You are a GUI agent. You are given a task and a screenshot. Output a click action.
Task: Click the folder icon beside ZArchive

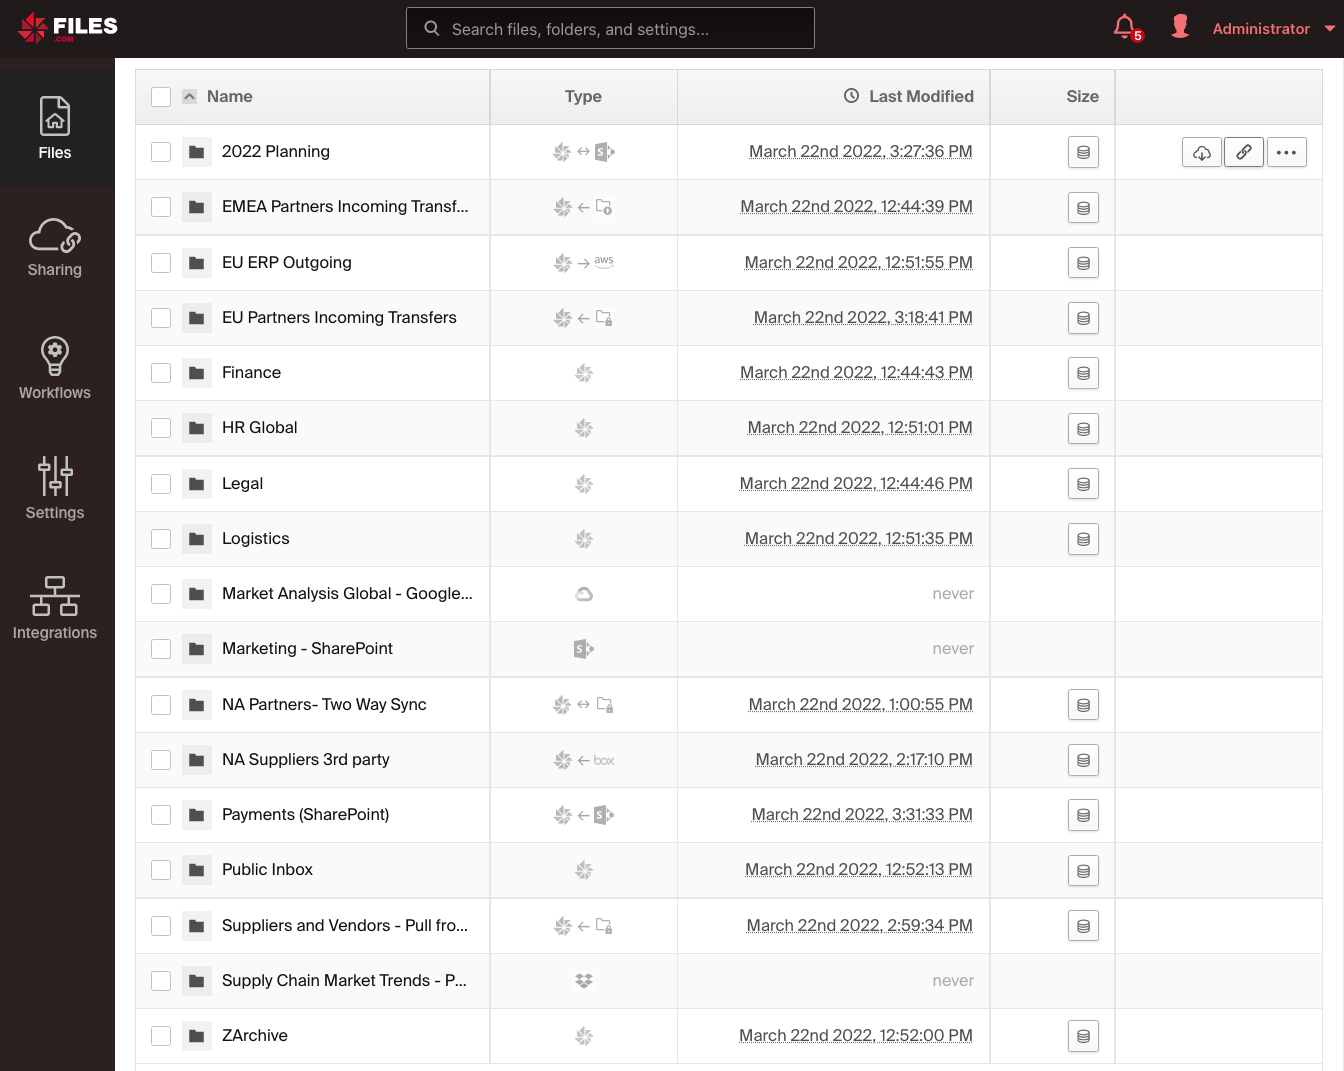tap(196, 1035)
